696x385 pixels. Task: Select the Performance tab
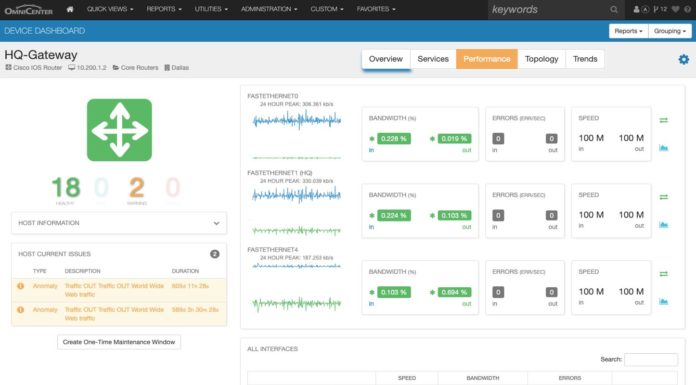pyautogui.click(x=486, y=59)
